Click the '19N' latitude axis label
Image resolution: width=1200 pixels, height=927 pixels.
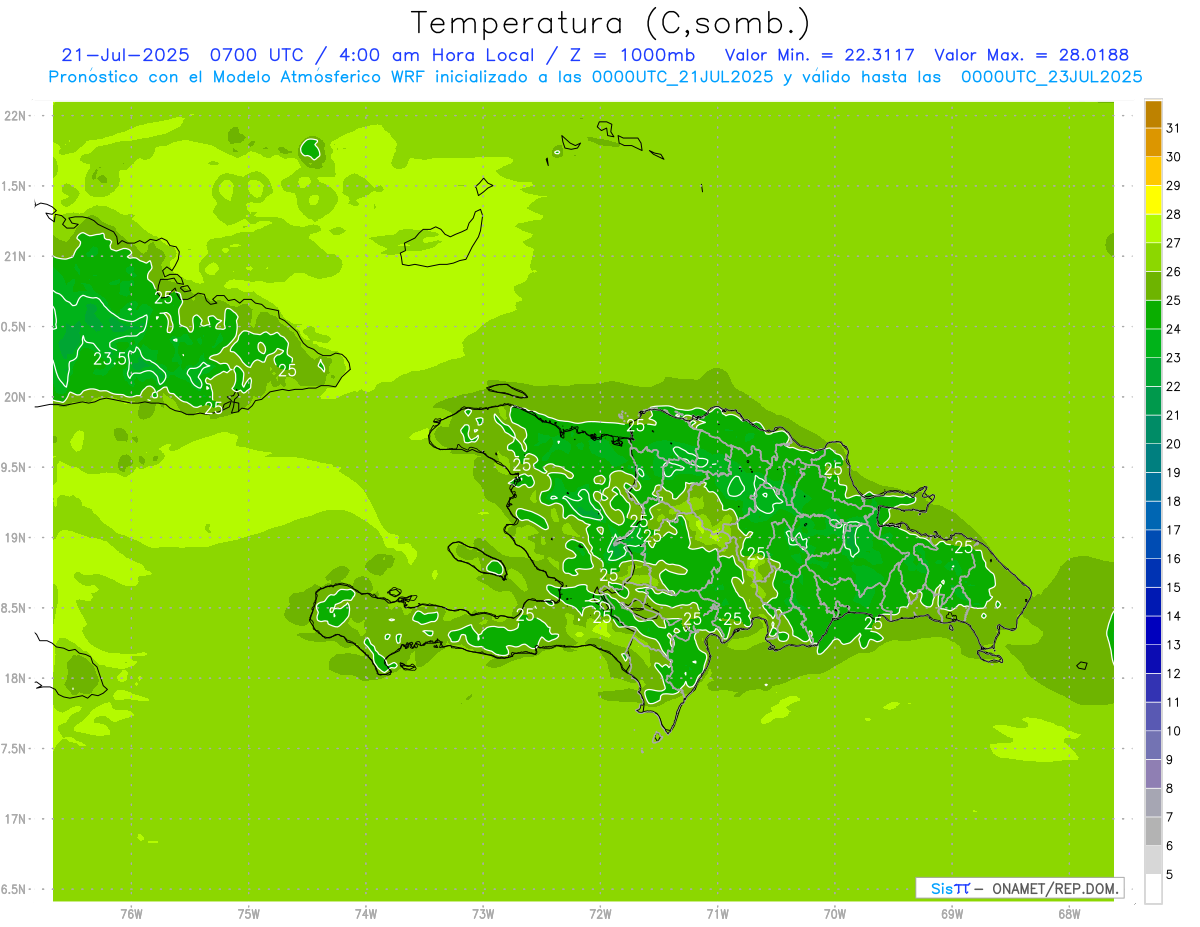point(15,537)
